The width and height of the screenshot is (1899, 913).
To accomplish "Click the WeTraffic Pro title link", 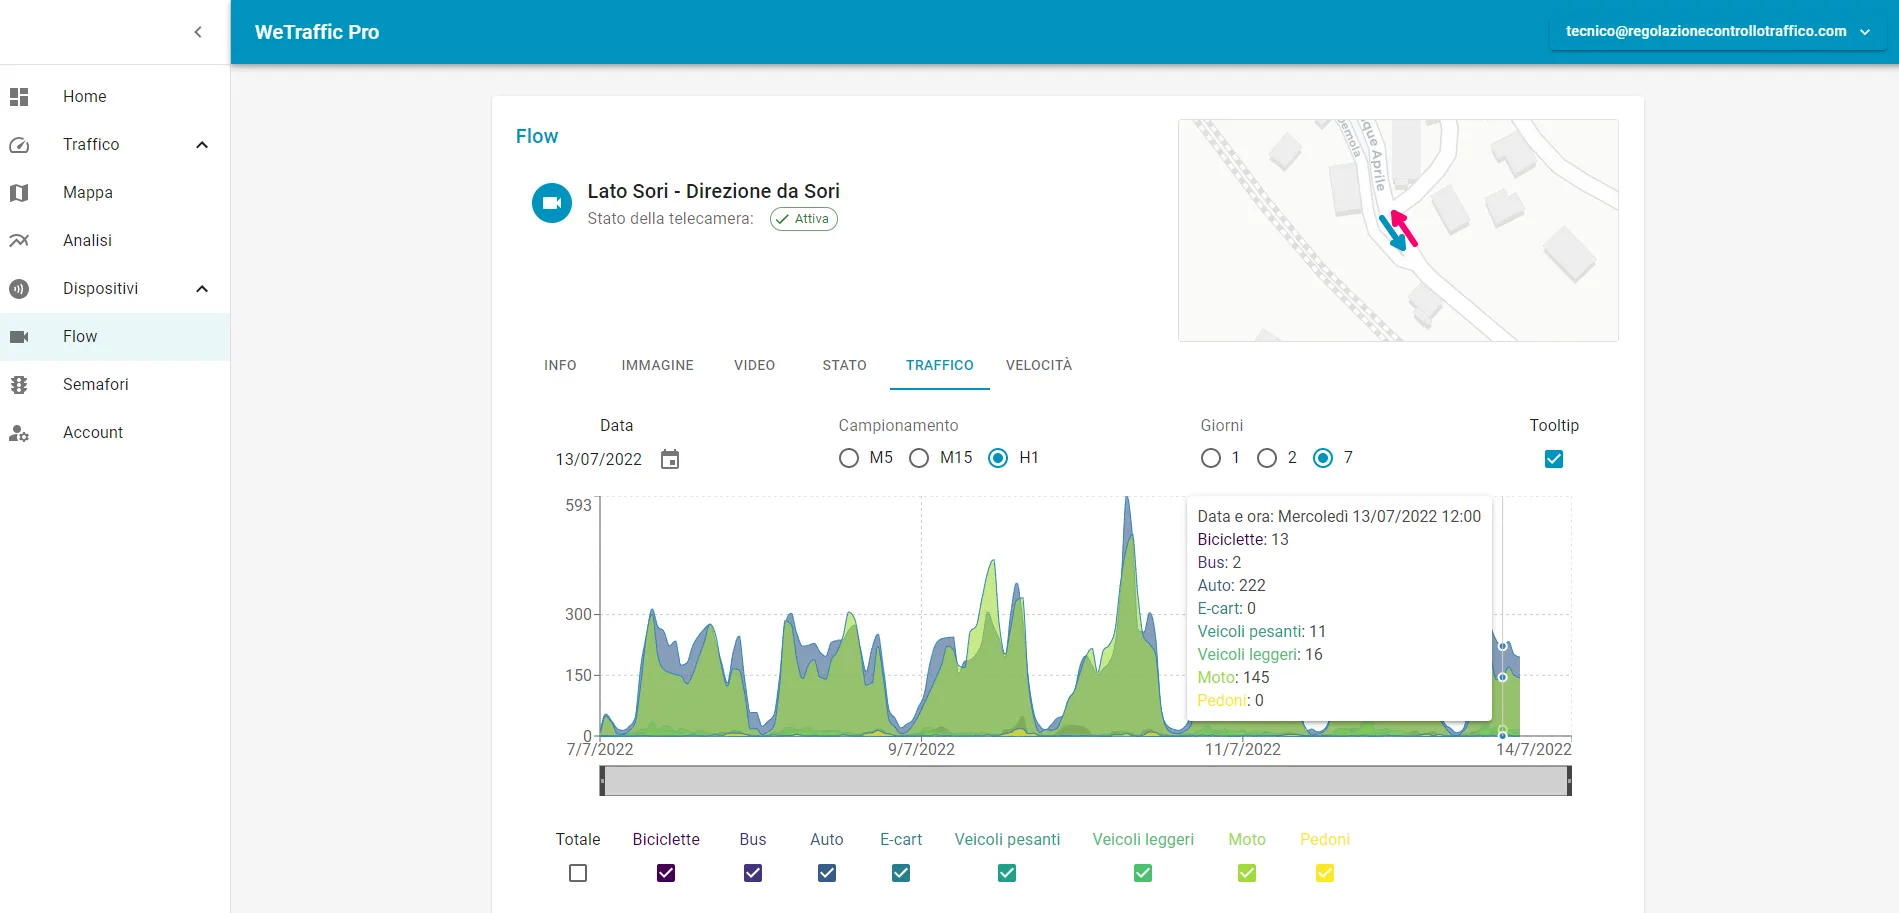I will 317,31.
